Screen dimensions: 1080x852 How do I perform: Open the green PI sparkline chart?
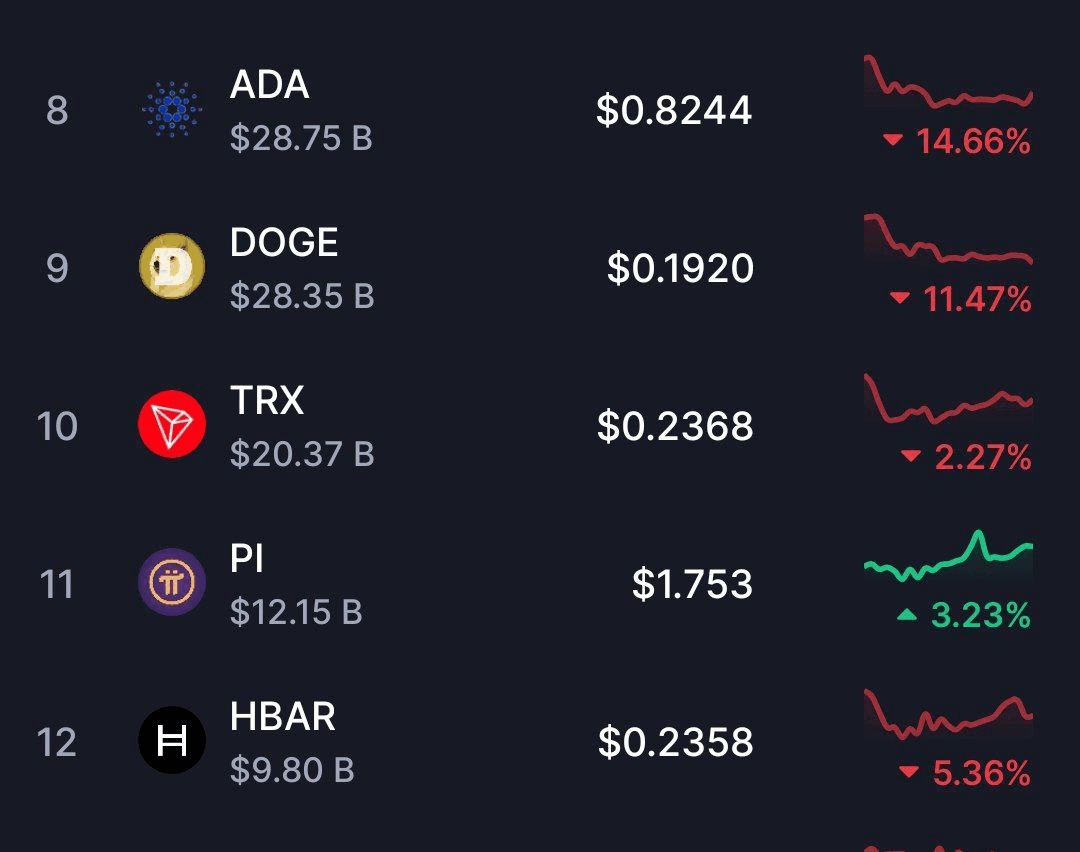(x=948, y=556)
